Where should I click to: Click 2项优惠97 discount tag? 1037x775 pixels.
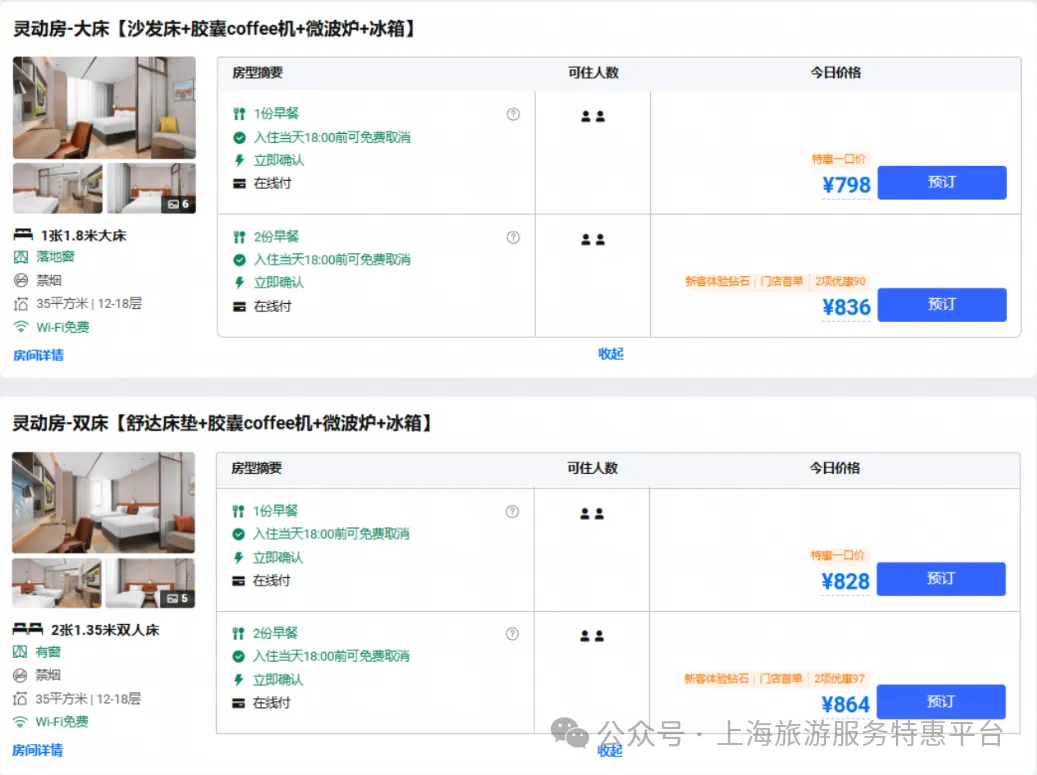839,678
